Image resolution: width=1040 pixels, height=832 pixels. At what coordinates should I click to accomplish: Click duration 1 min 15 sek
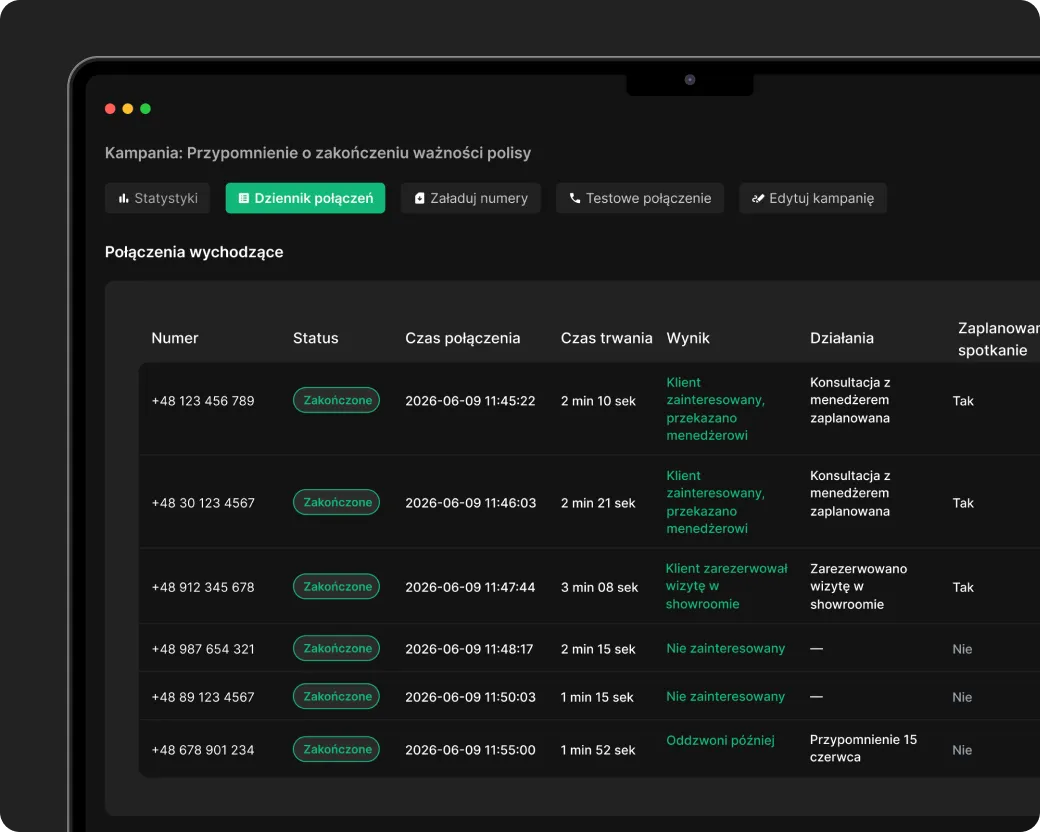[597, 697]
